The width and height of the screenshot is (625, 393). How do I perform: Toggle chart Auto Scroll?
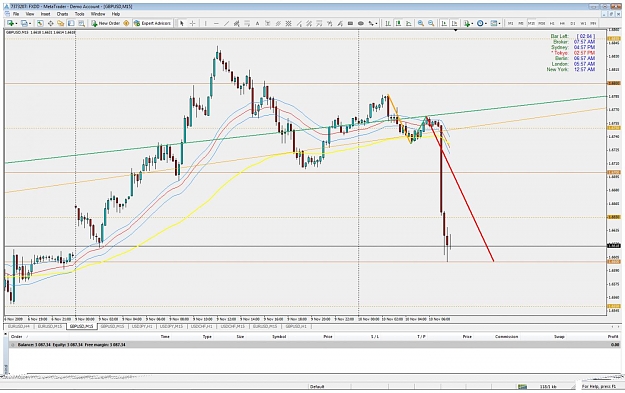pyautogui.click(x=444, y=24)
